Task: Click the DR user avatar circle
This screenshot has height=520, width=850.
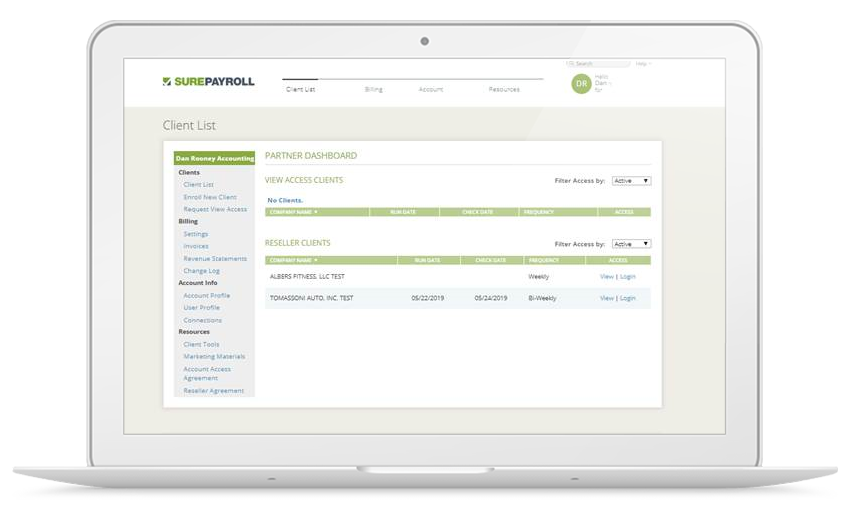Action: (581, 84)
